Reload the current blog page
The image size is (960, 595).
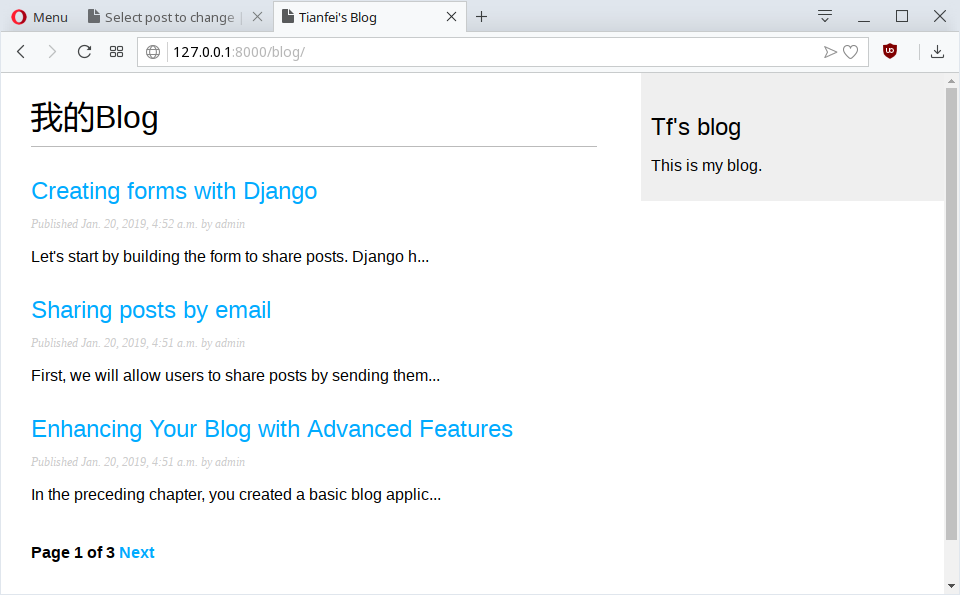pyautogui.click(x=84, y=52)
